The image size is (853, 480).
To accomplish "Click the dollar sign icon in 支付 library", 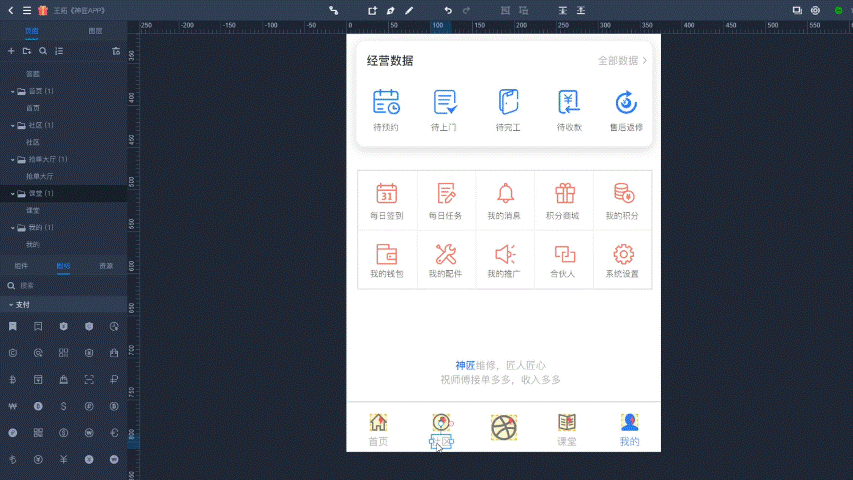I will tap(63, 406).
